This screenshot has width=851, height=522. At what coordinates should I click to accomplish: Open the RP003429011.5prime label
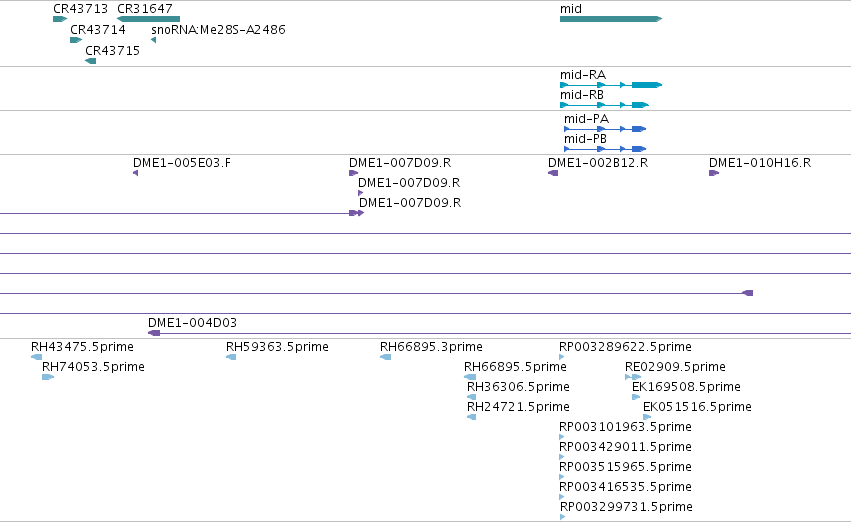(625, 447)
